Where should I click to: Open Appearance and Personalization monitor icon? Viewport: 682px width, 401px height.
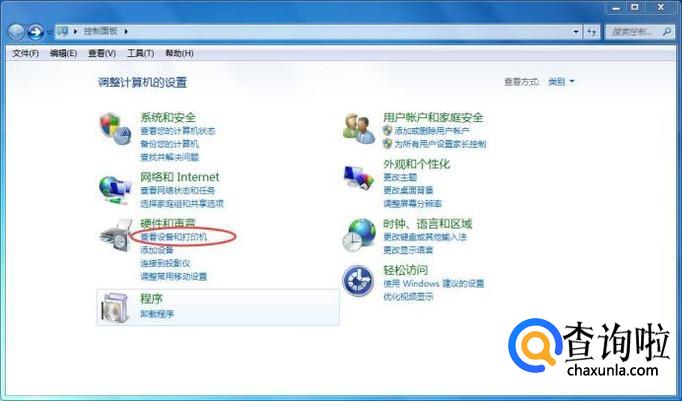click(359, 177)
